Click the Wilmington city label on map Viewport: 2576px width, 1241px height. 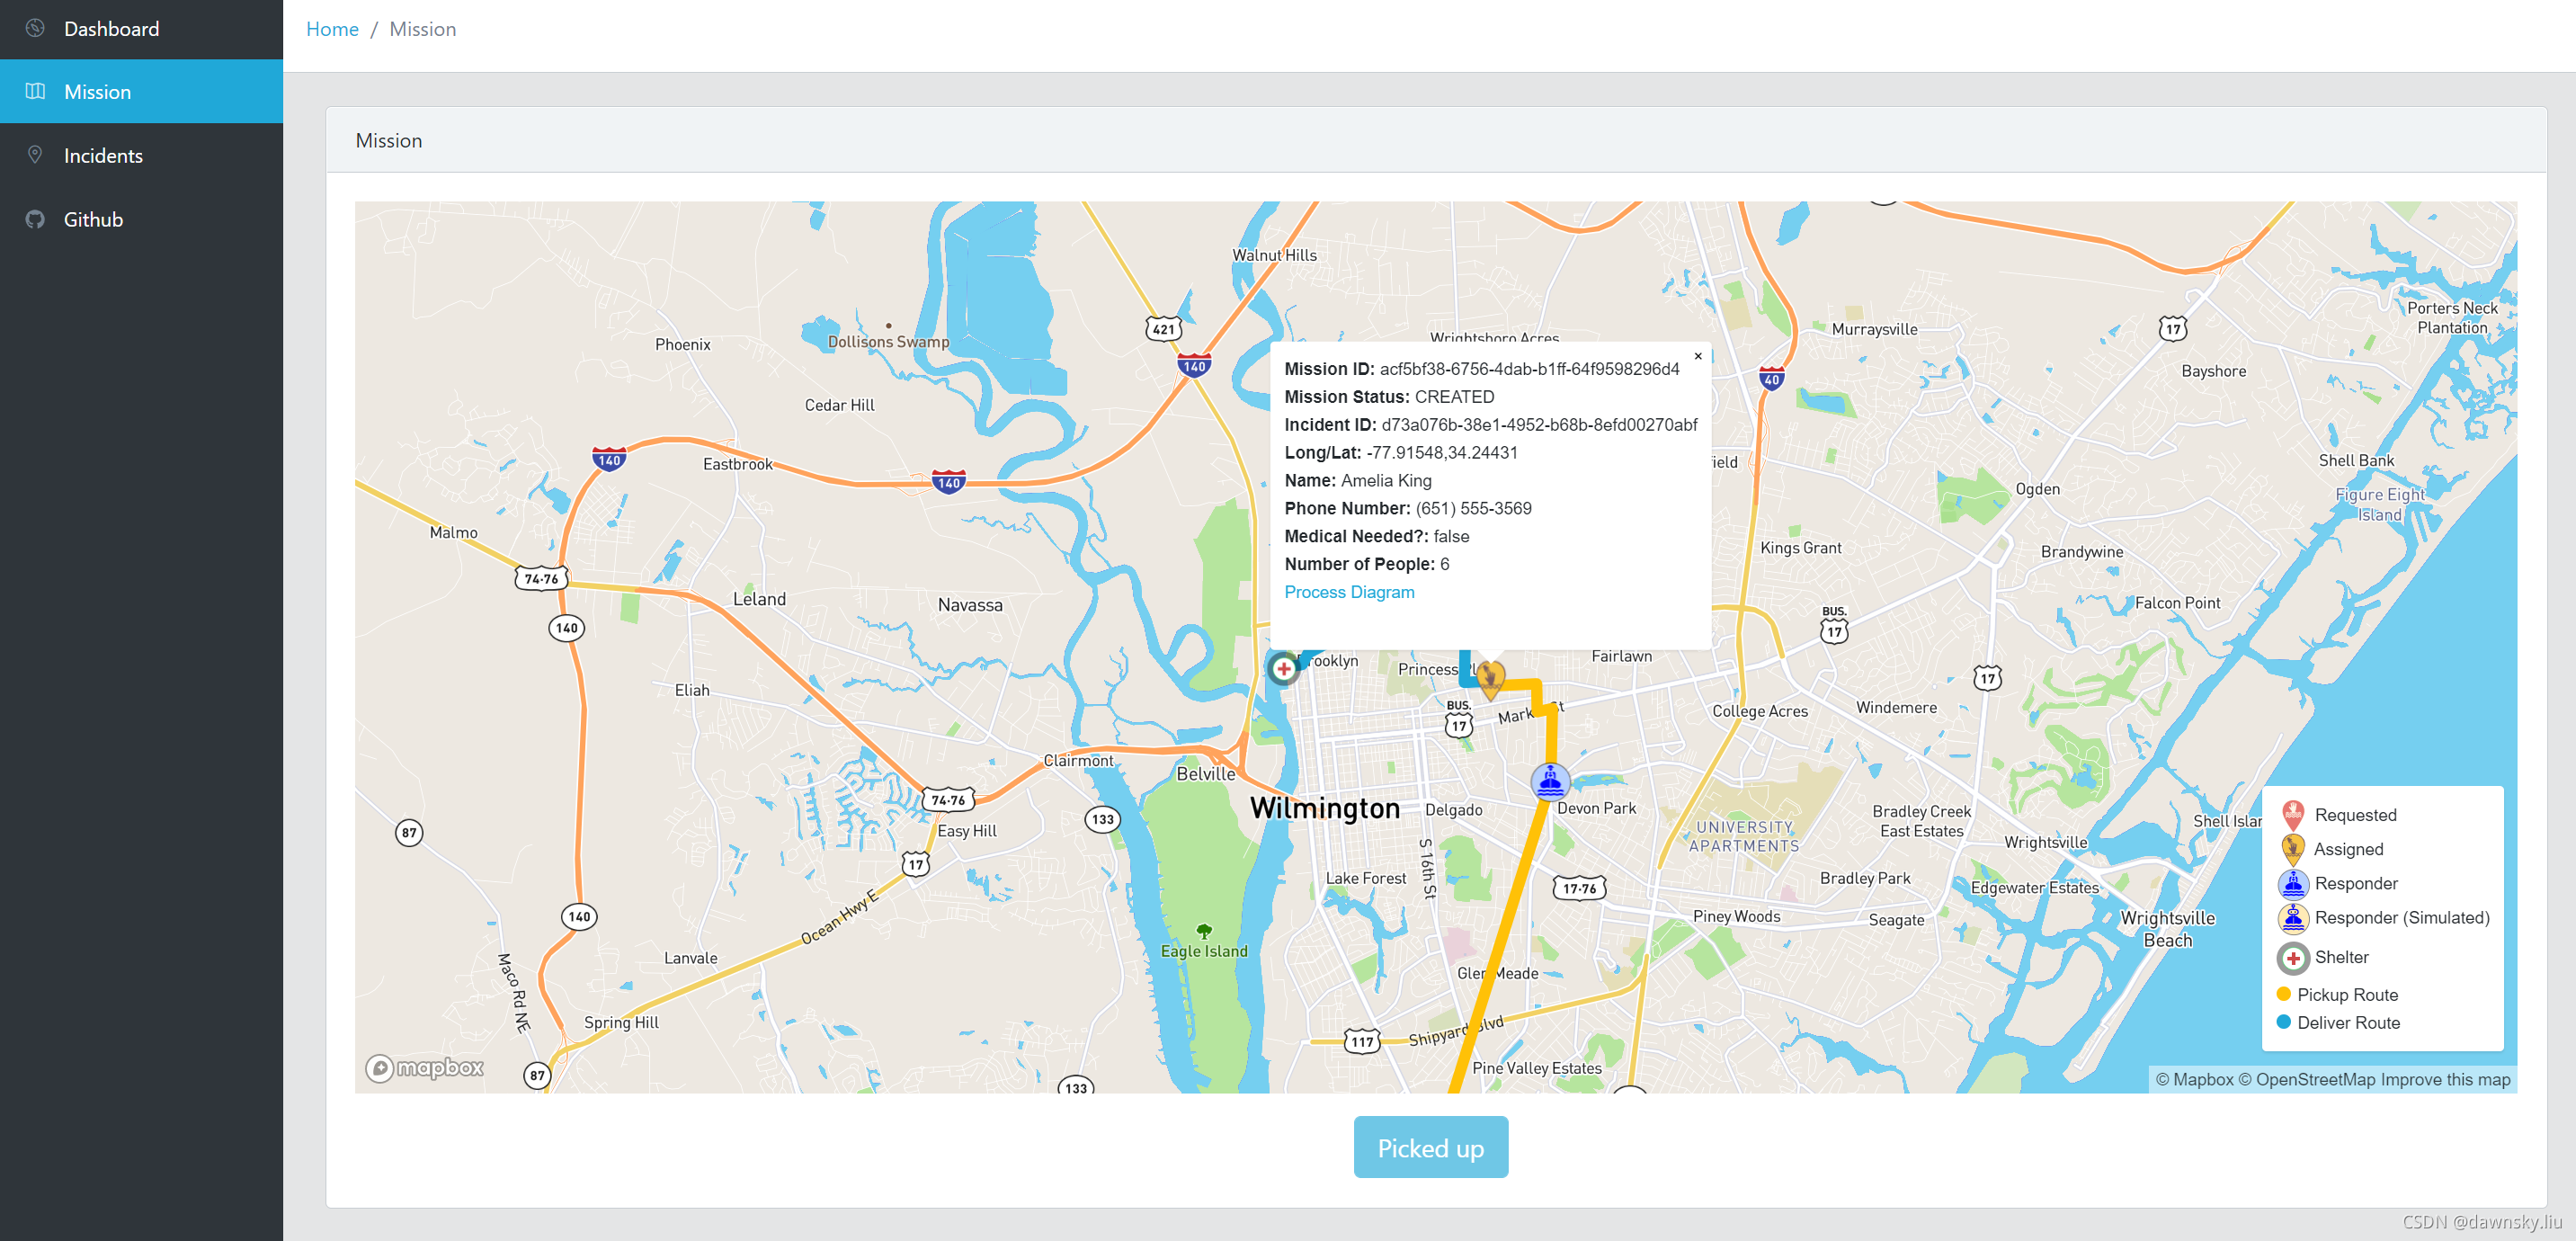click(1325, 808)
